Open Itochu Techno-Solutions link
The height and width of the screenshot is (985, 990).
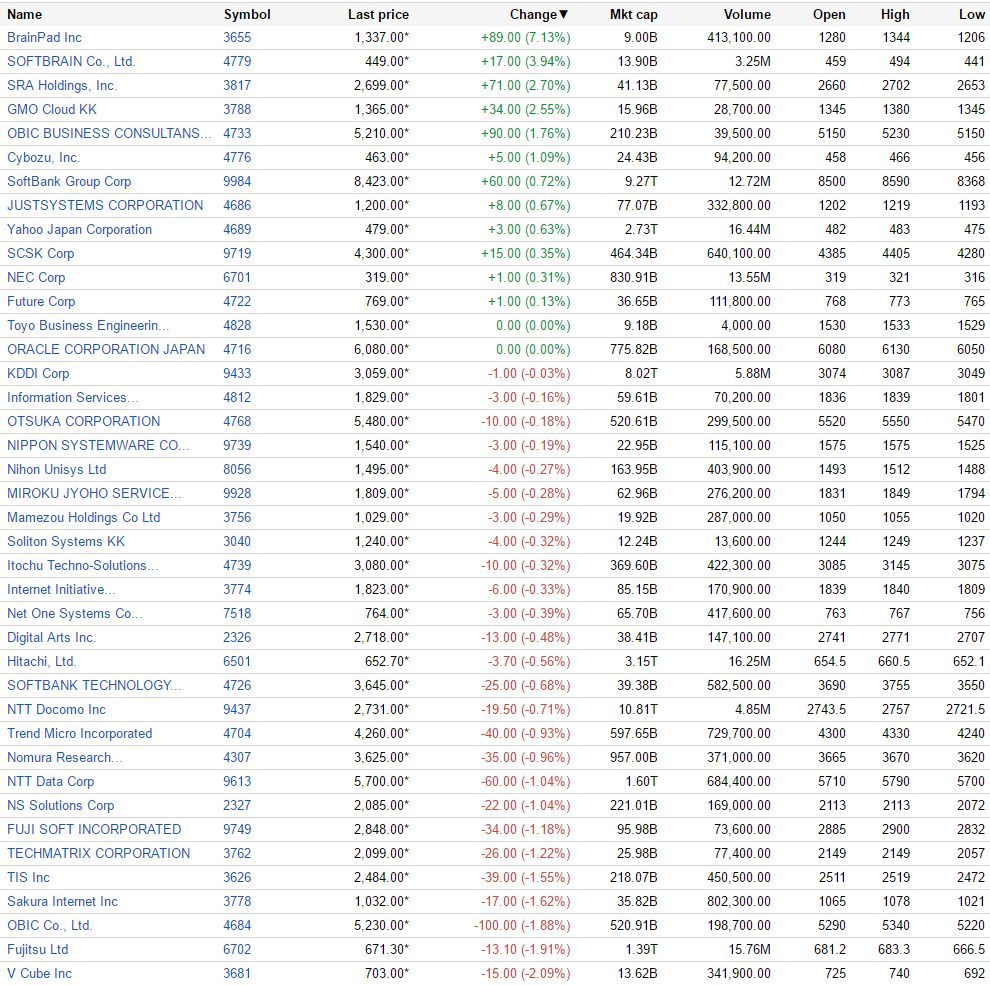point(83,565)
